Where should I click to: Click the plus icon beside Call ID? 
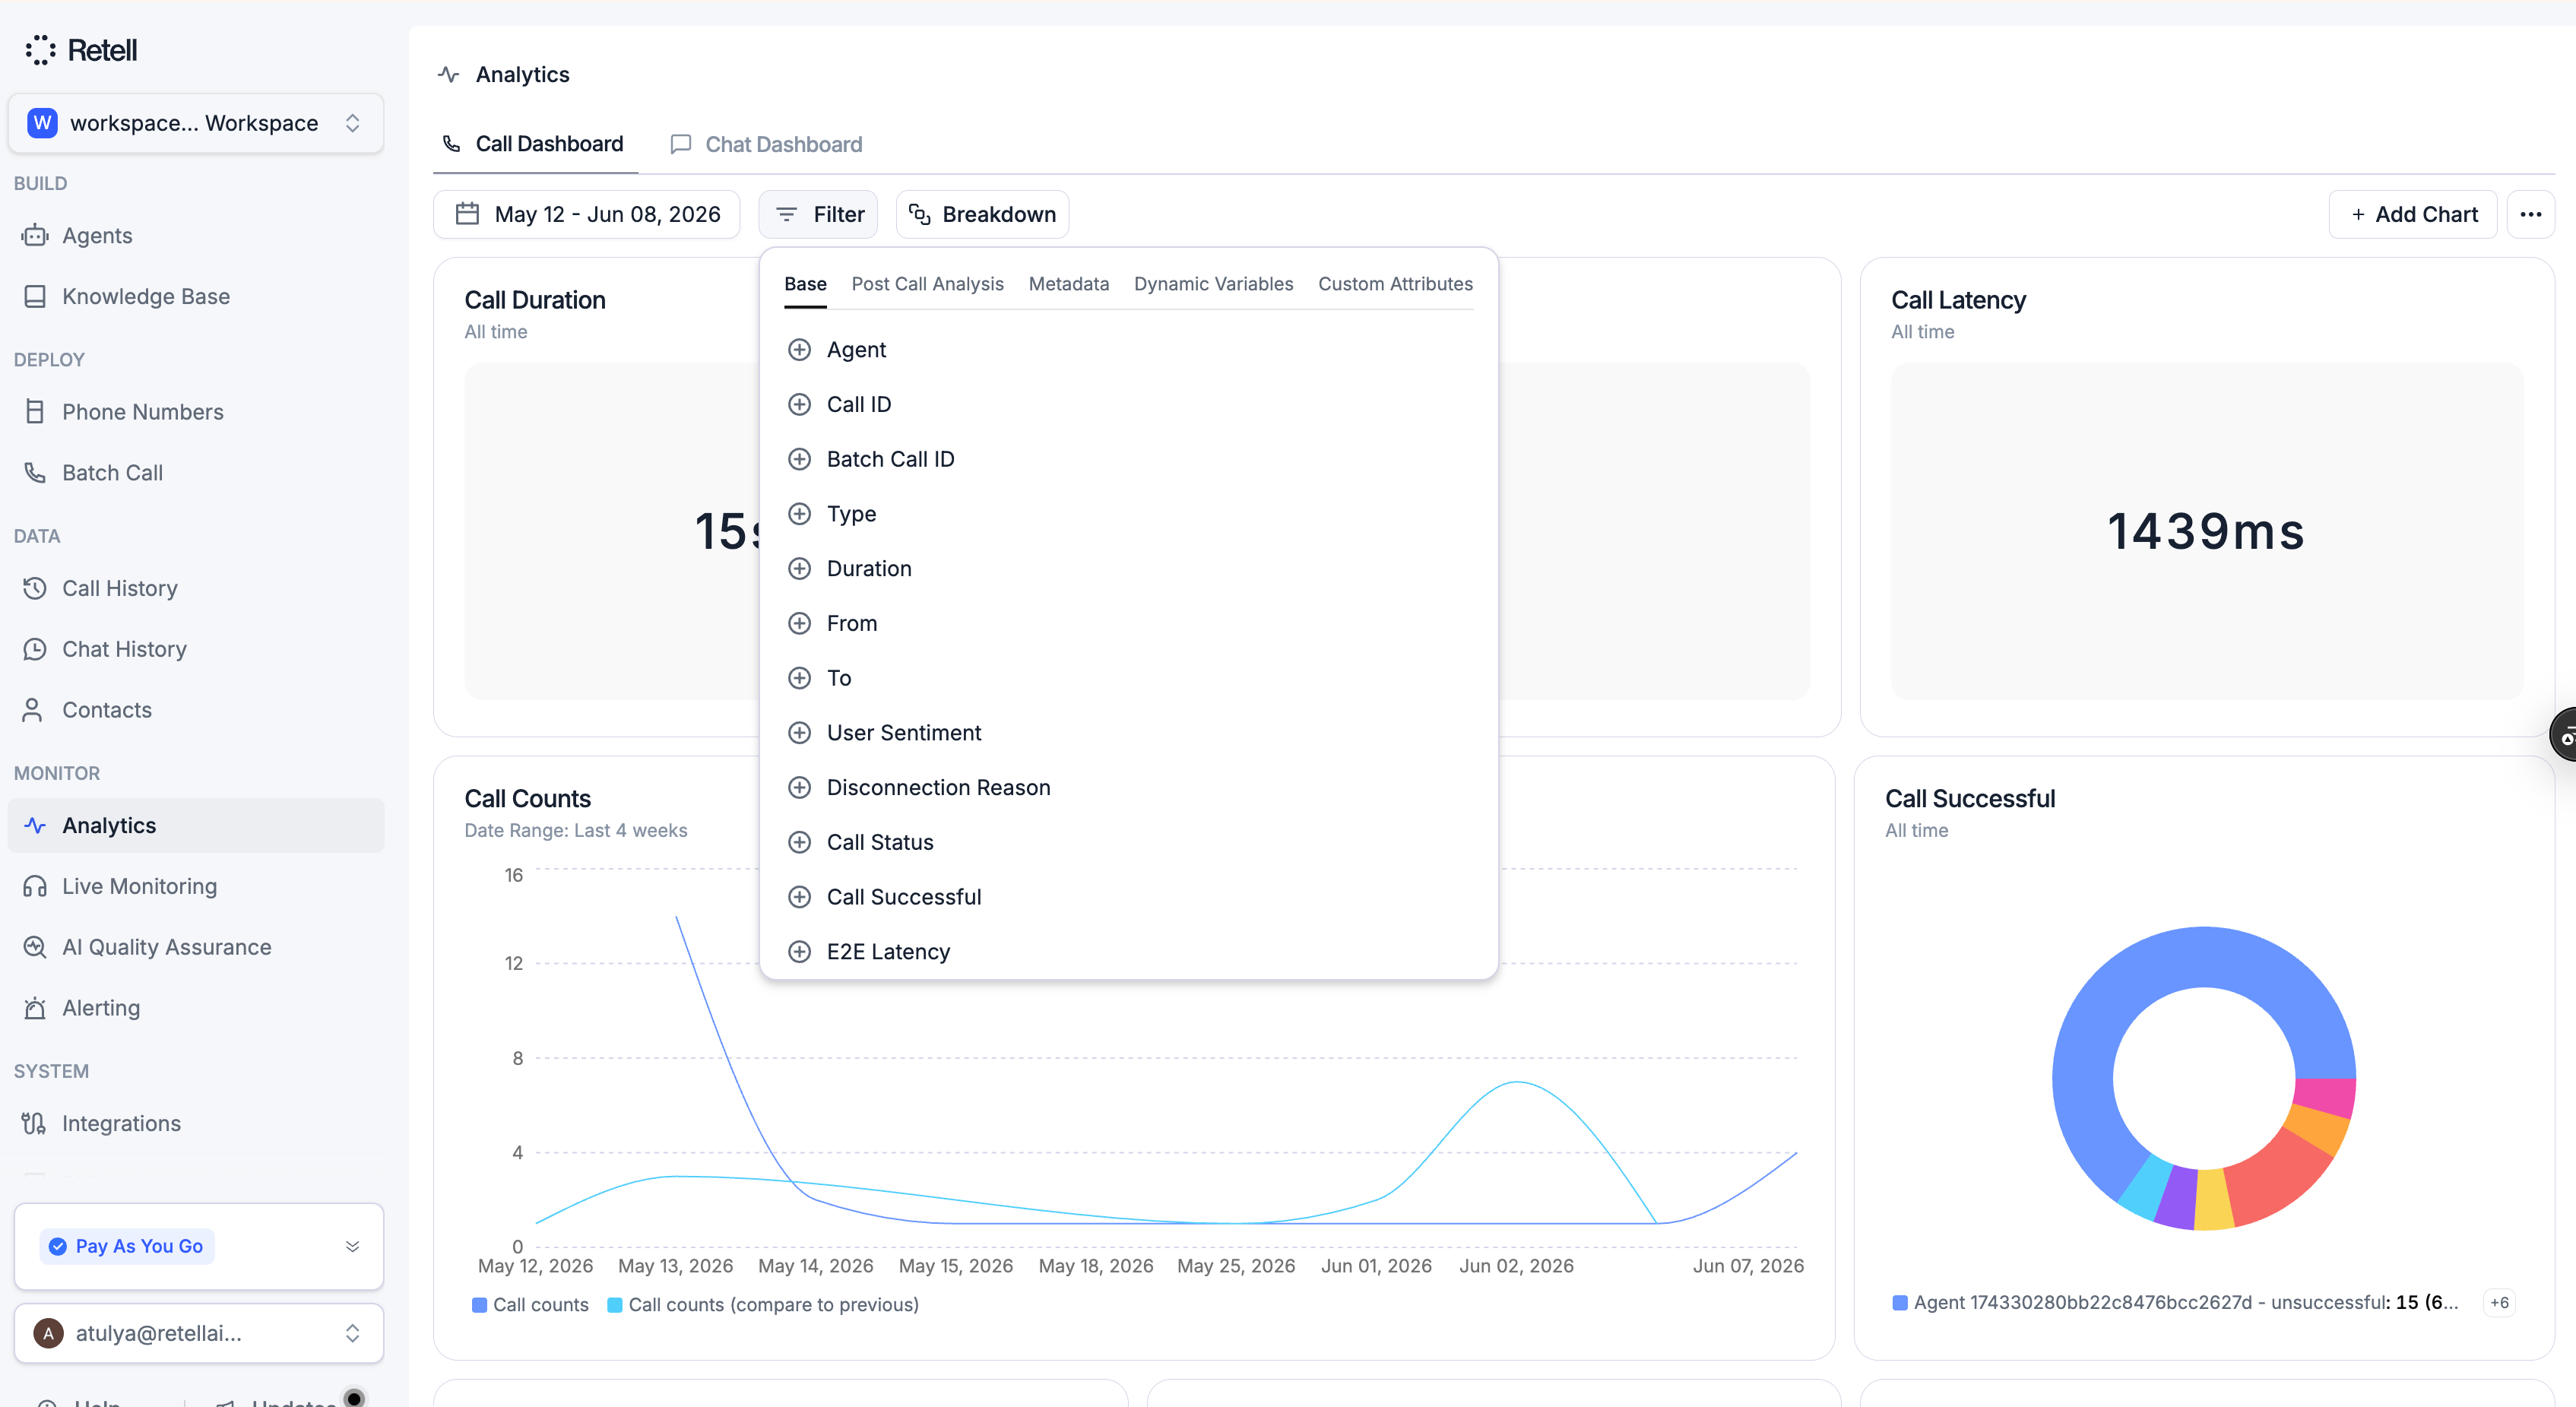799,404
